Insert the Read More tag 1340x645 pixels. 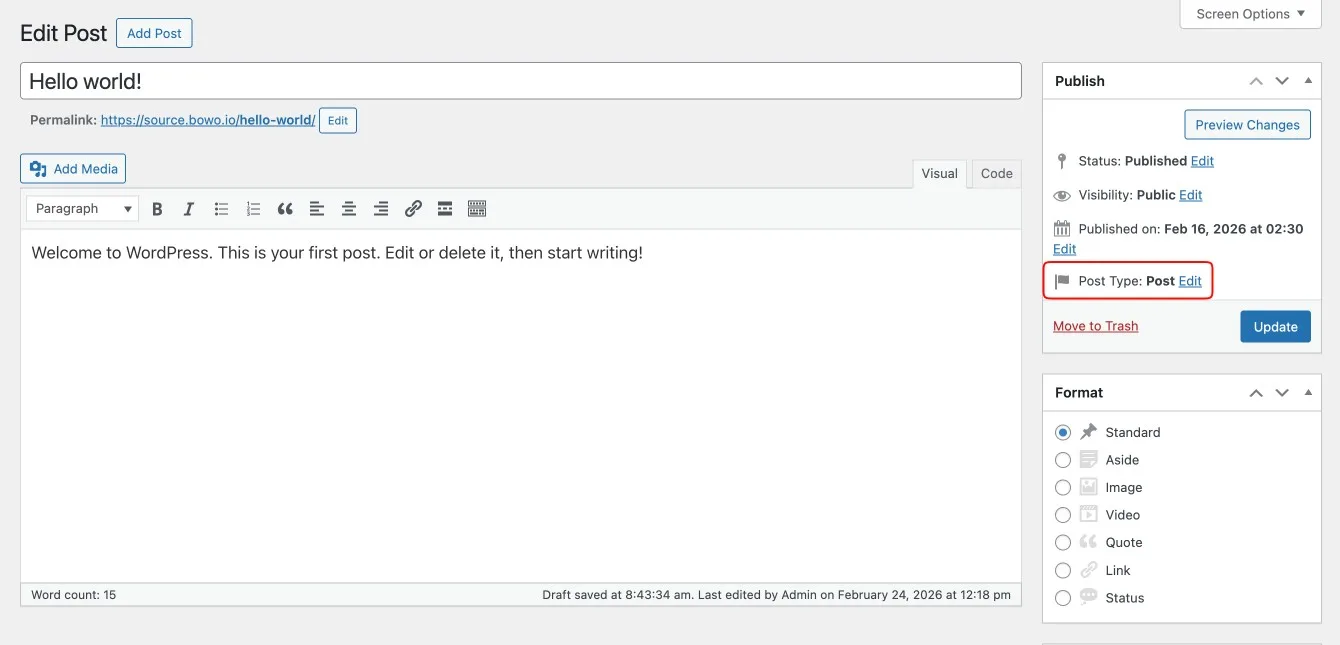click(x=445, y=209)
